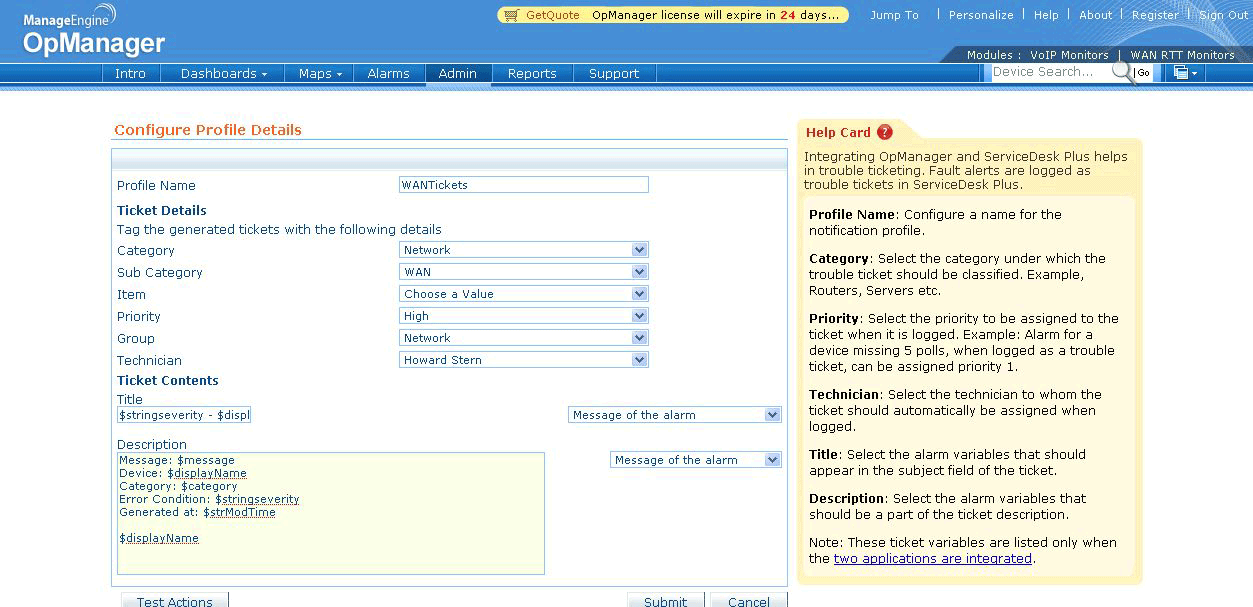Open the Support tab
The width and height of the screenshot is (1253, 607).
click(614, 73)
